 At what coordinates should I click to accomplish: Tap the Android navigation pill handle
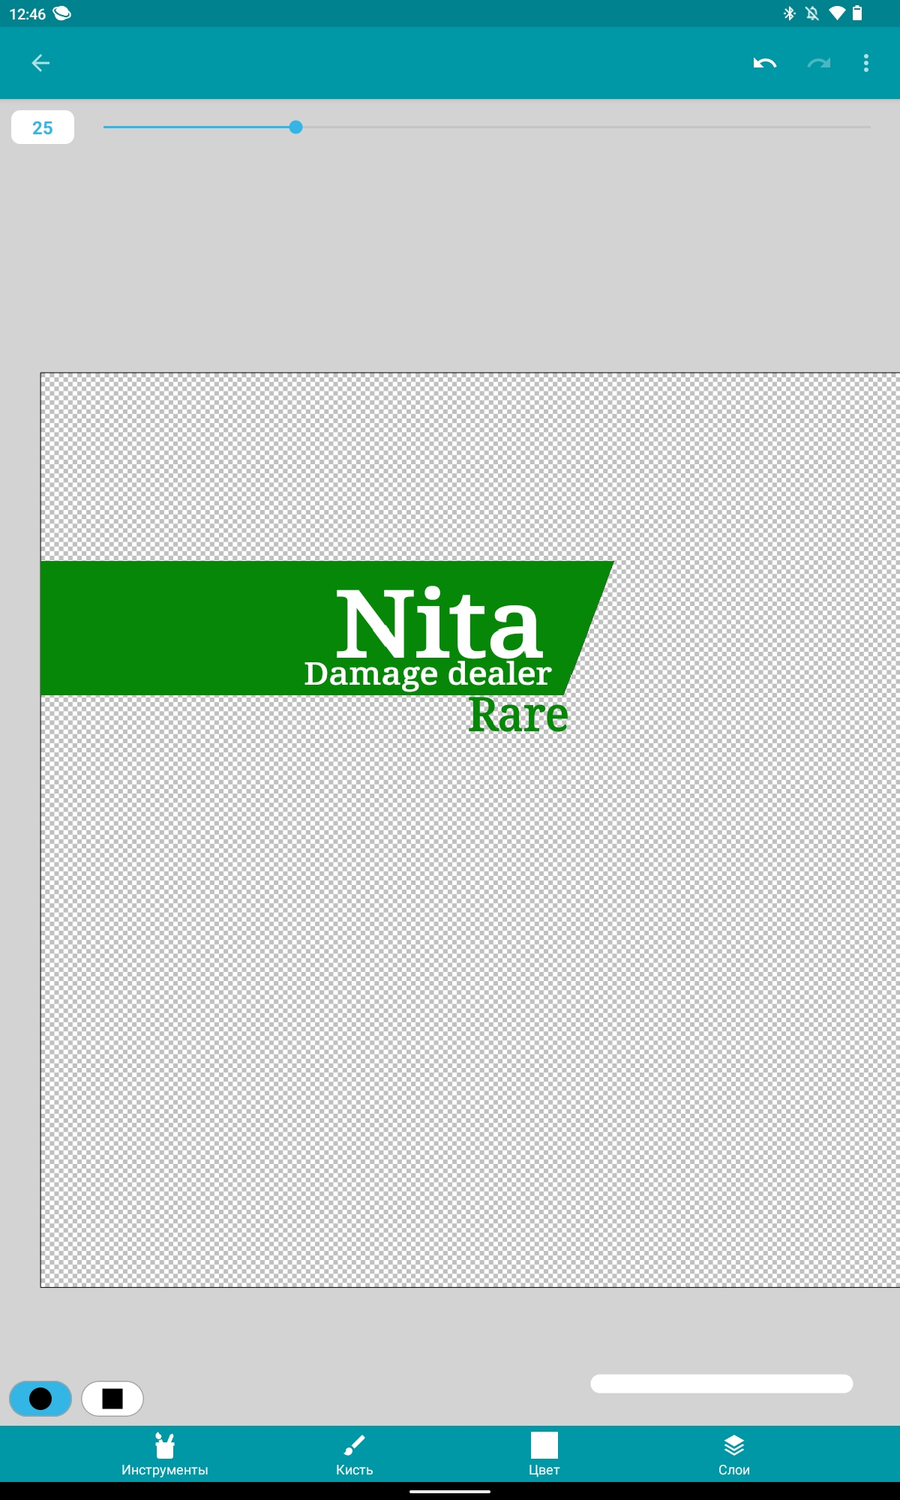point(450,1491)
